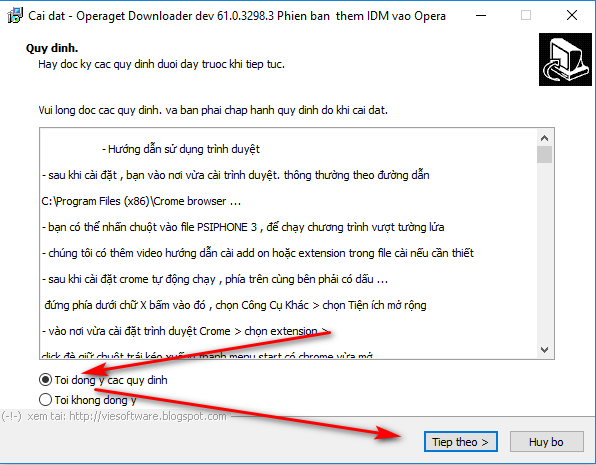Click the scrollbar up arrow in rules box
596x465 pixels.
pos(544,138)
